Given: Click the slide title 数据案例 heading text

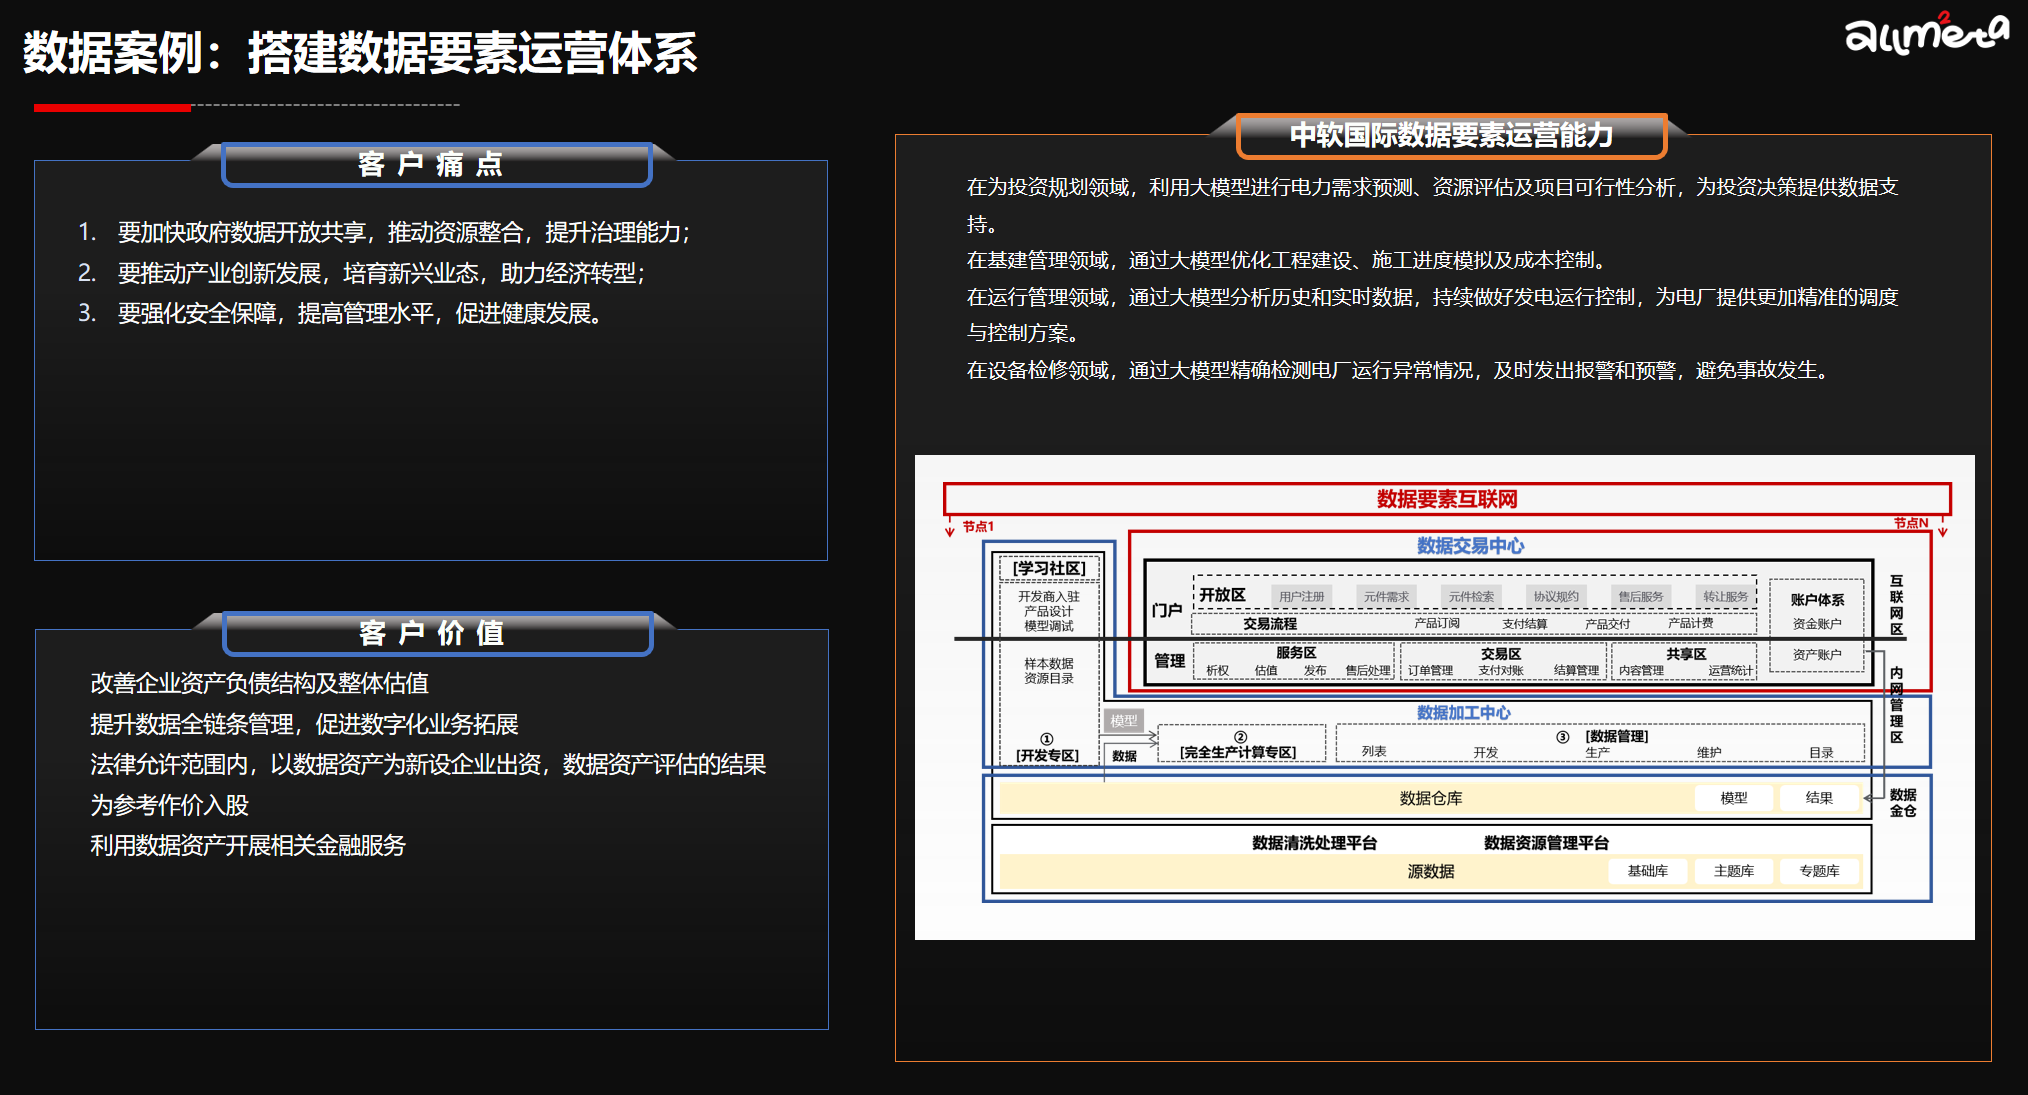Looking at the screenshot, I should [360, 53].
